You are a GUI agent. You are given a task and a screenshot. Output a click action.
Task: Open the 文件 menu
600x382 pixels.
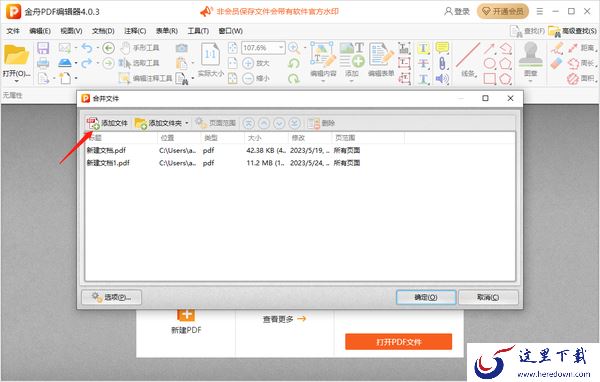click(x=13, y=31)
